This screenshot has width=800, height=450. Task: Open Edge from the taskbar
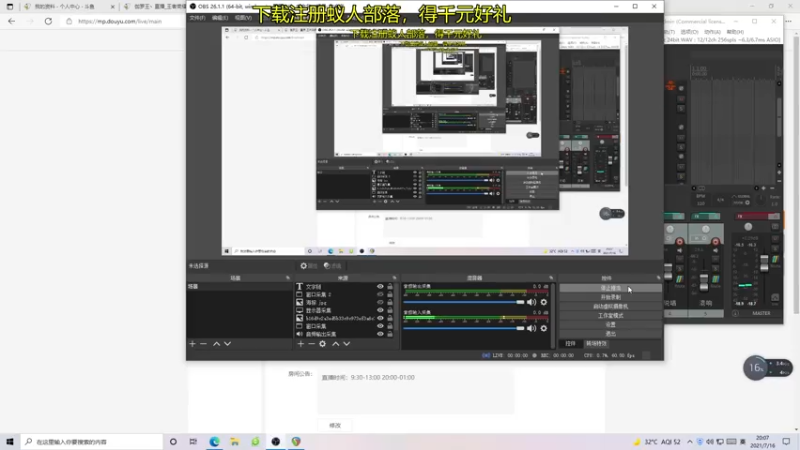[214, 441]
